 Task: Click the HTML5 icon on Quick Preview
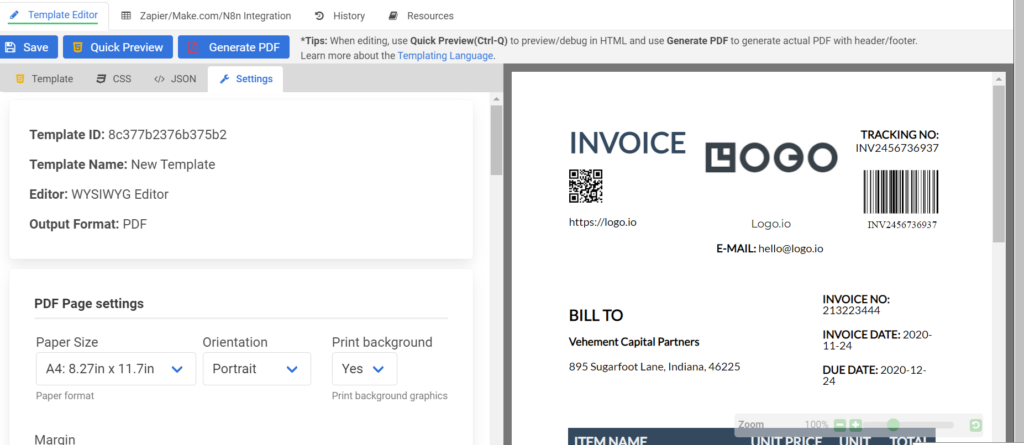(x=78, y=47)
